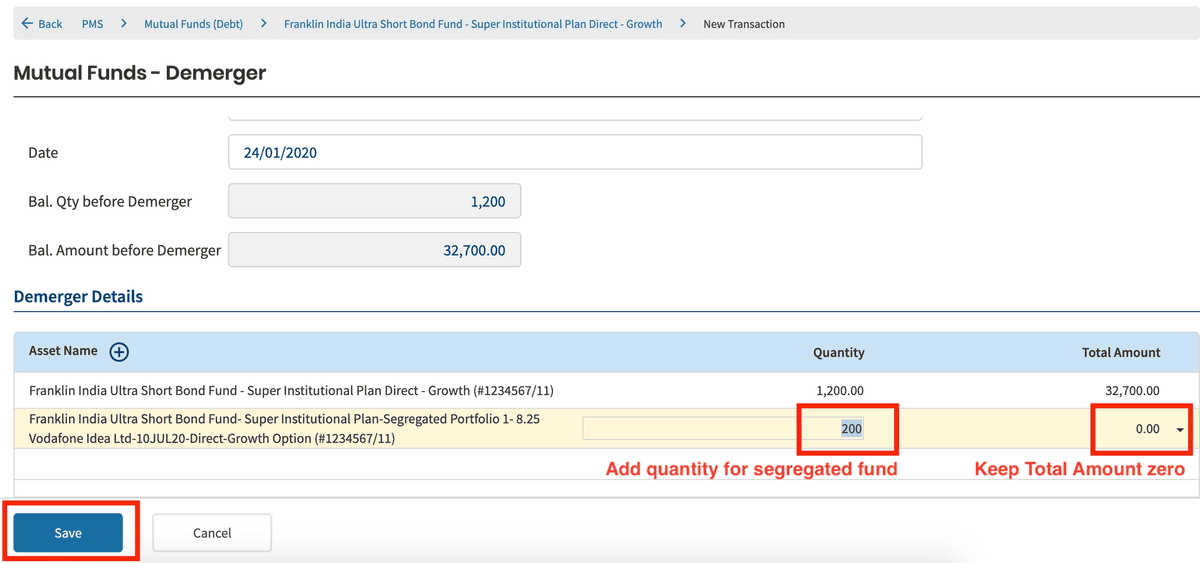Open Total Amount dropdown arrow beside 0.00

point(1180,430)
